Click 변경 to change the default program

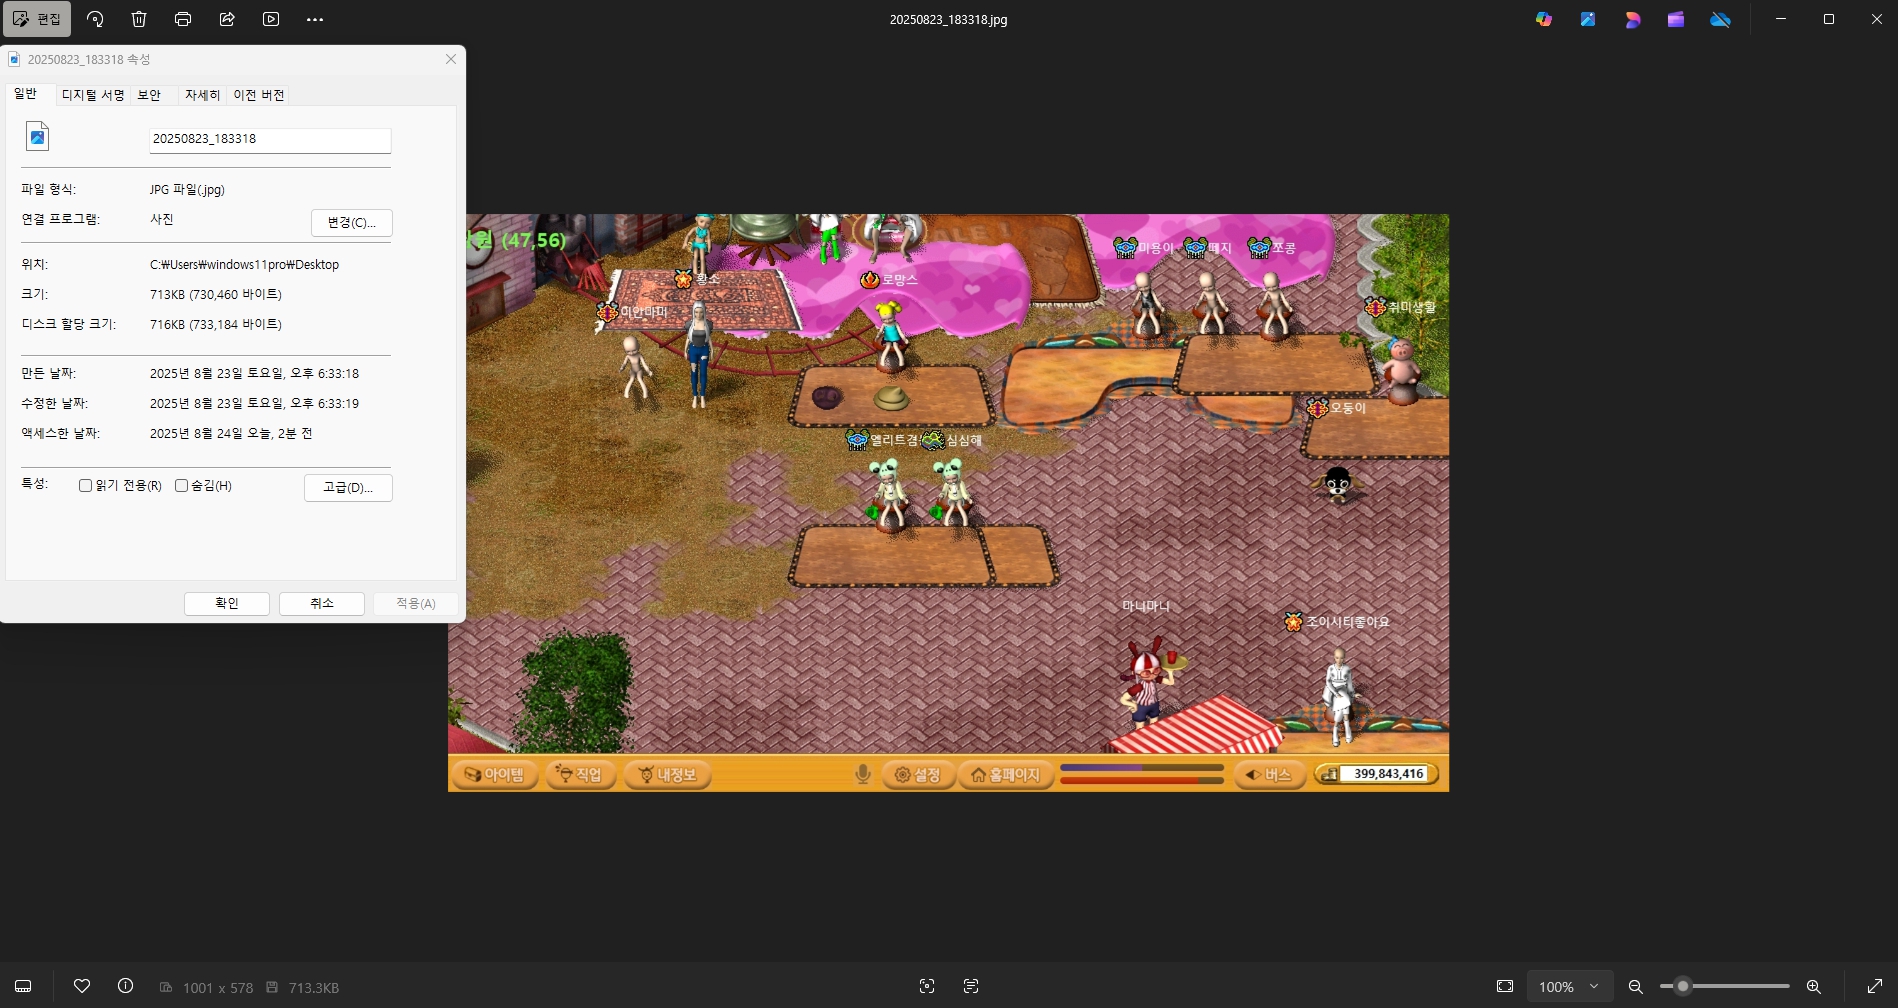(351, 222)
